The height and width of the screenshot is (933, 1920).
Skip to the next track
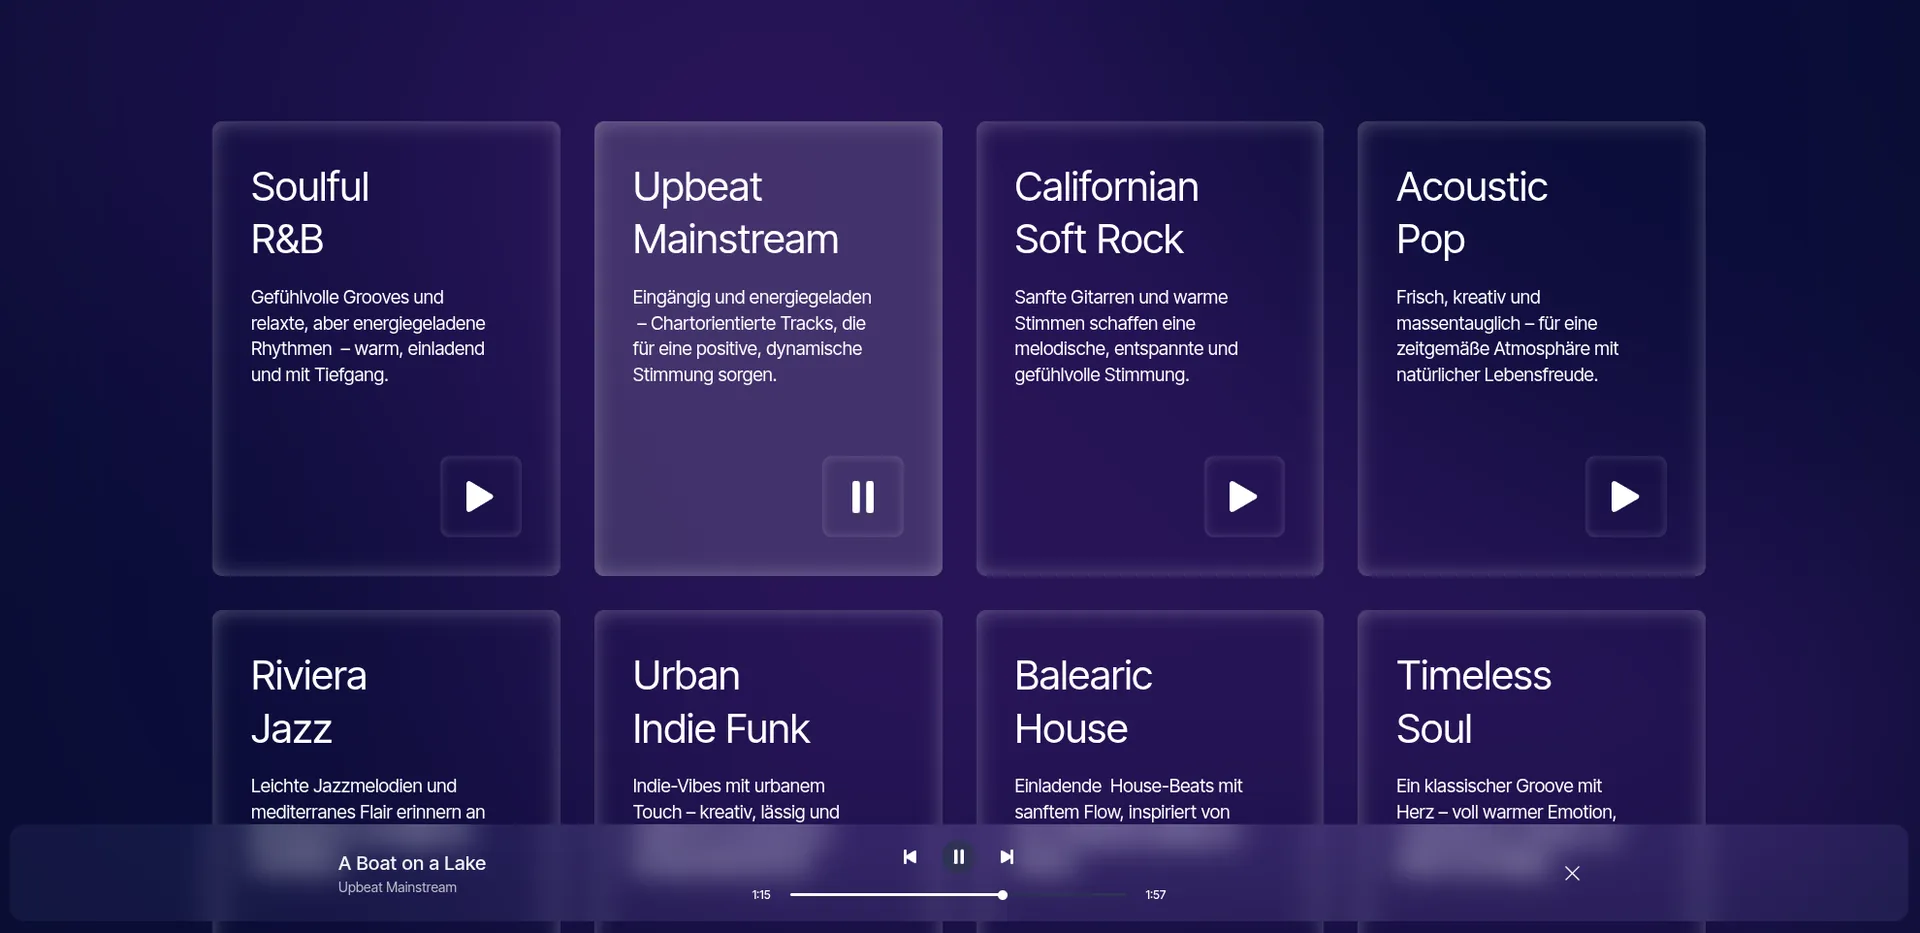[x=1007, y=857]
